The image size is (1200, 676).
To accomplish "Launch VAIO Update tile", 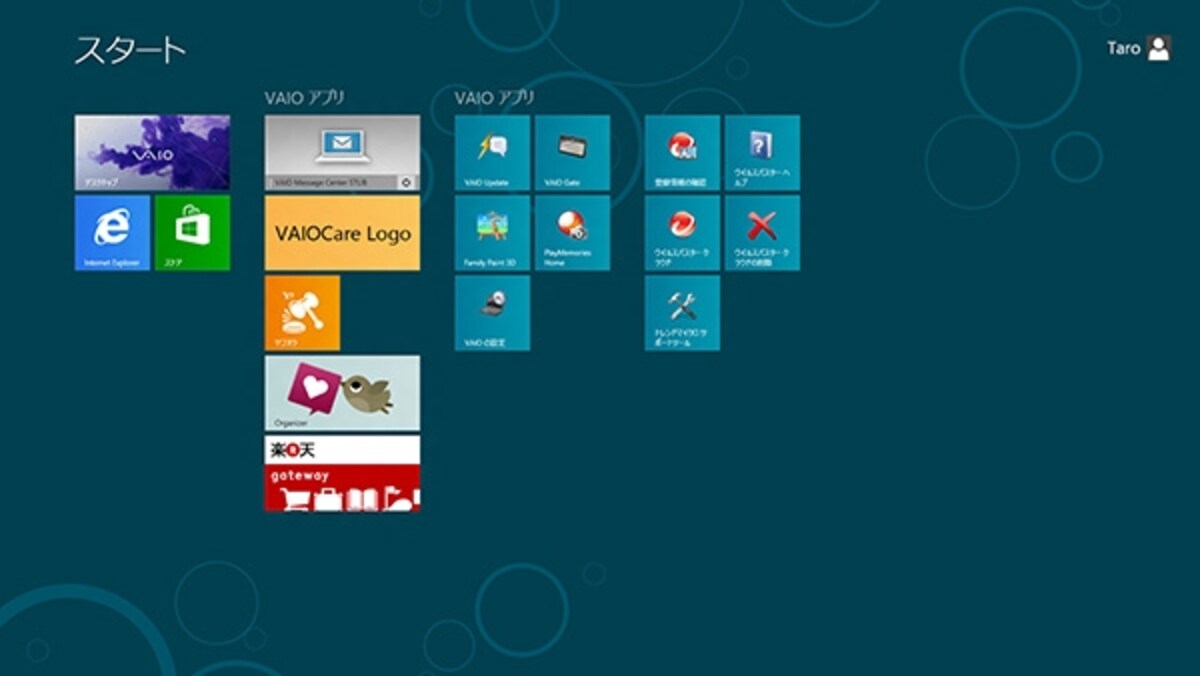I will [492, 153].
